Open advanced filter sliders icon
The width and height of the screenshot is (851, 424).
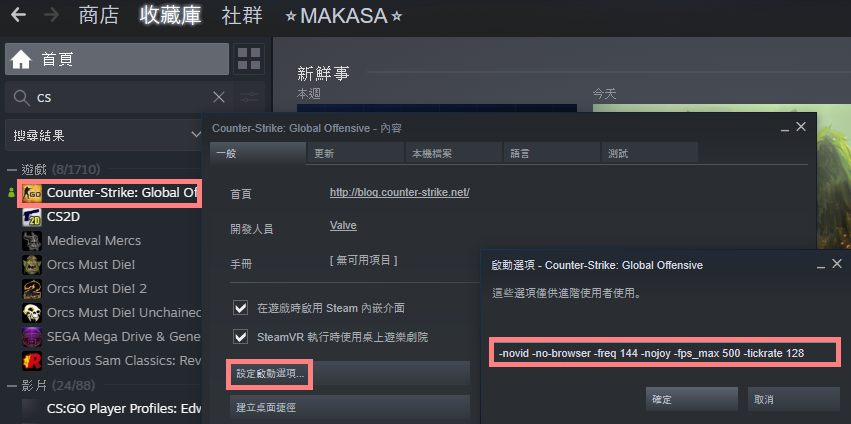point(249,97)
